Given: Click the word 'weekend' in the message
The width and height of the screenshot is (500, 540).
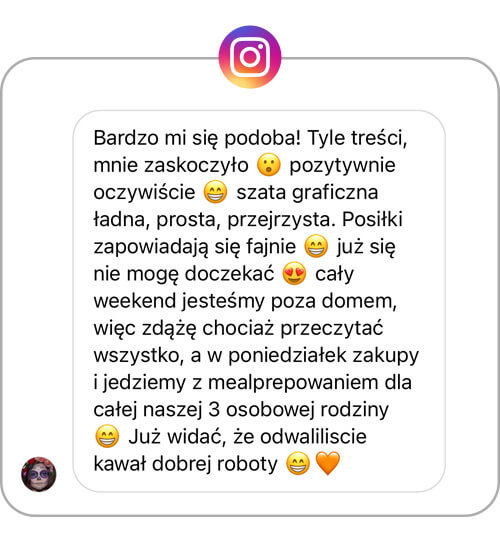Looking at the screenshot, I should point(135,301).
